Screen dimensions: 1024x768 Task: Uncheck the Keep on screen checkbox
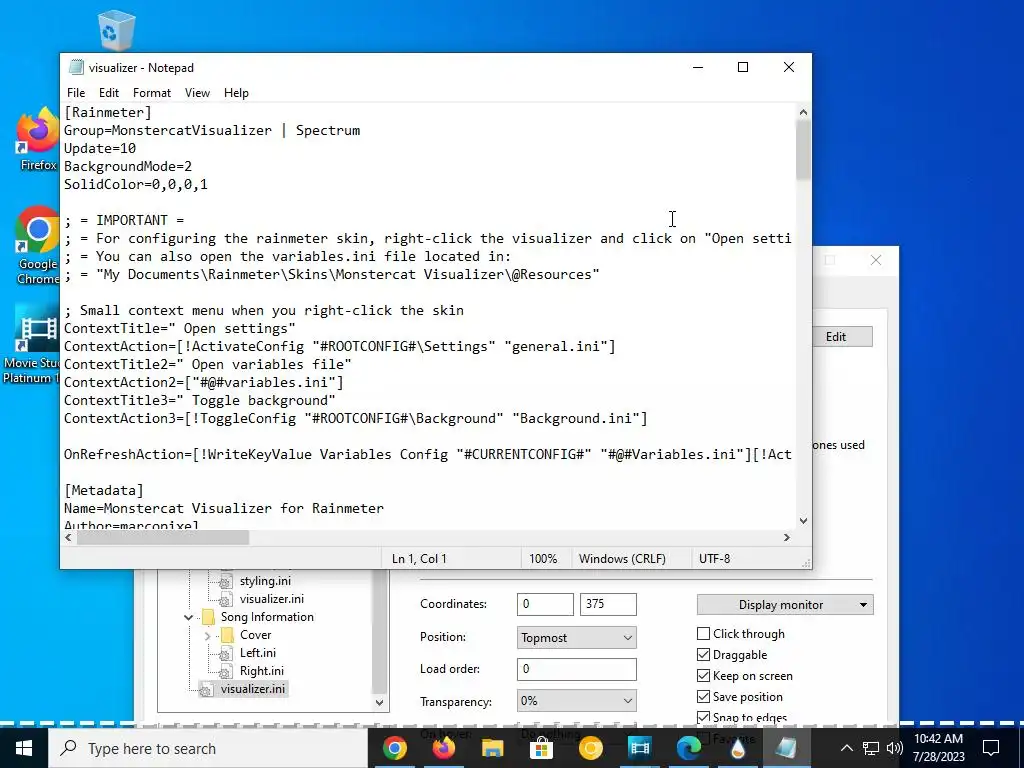pyautogui.click(x=703, y=675)
